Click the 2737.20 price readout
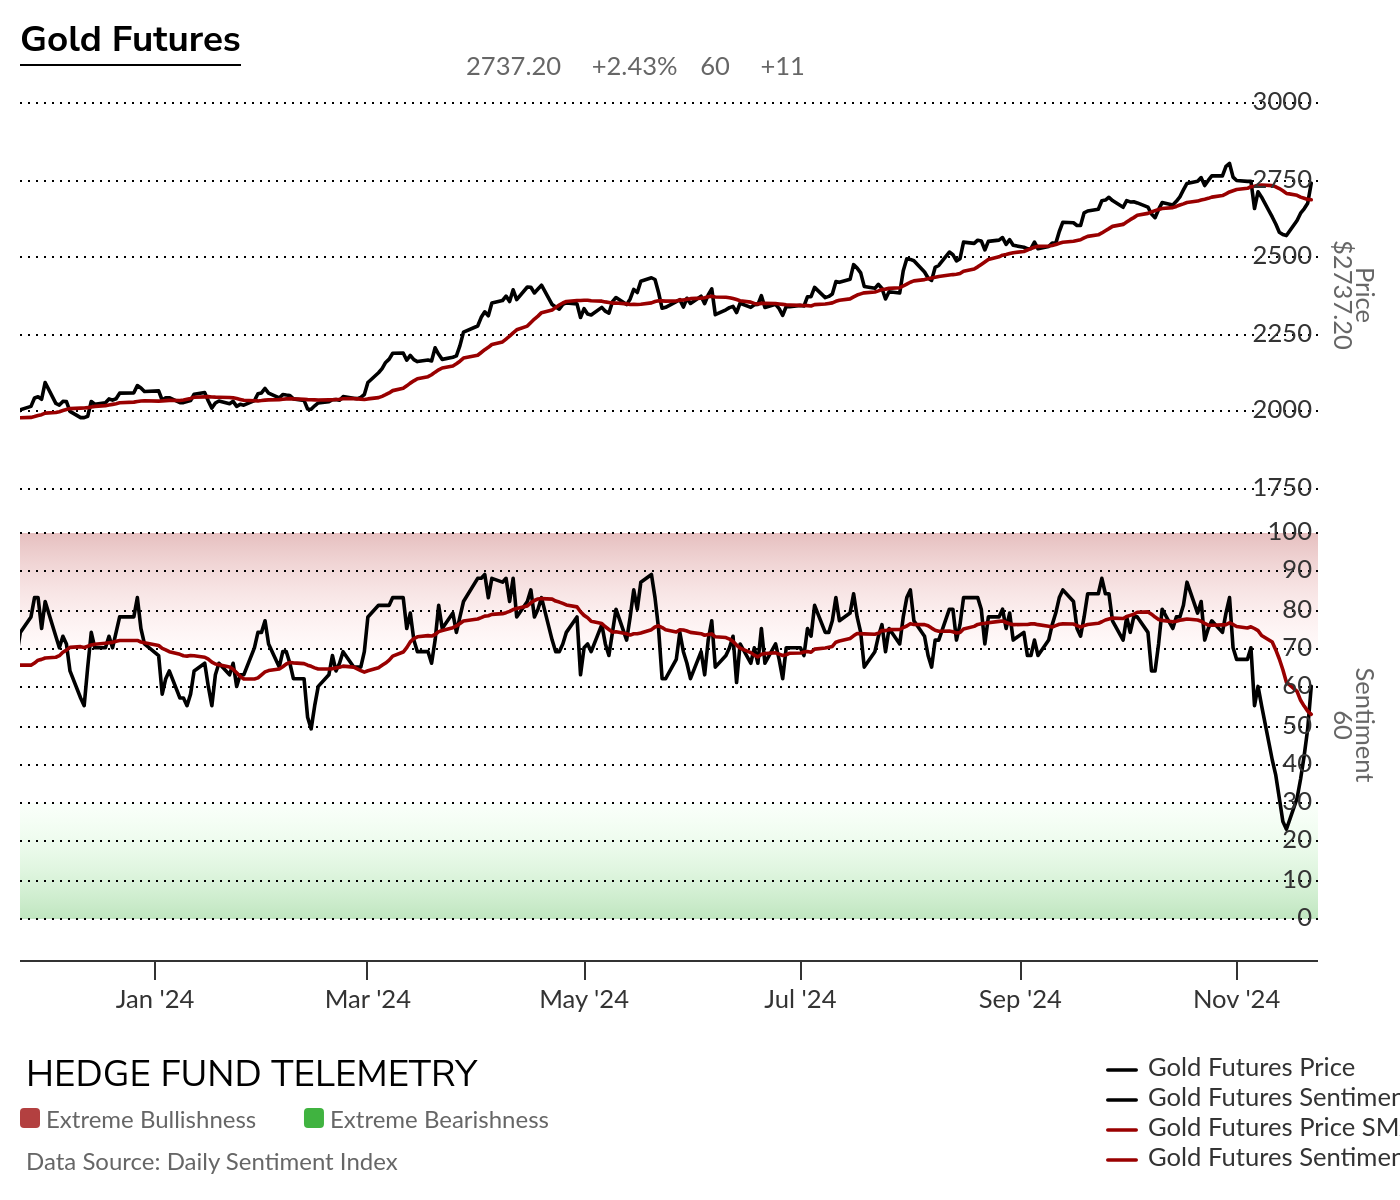Screen dimensions: 1400x1200 coord(514,67)
